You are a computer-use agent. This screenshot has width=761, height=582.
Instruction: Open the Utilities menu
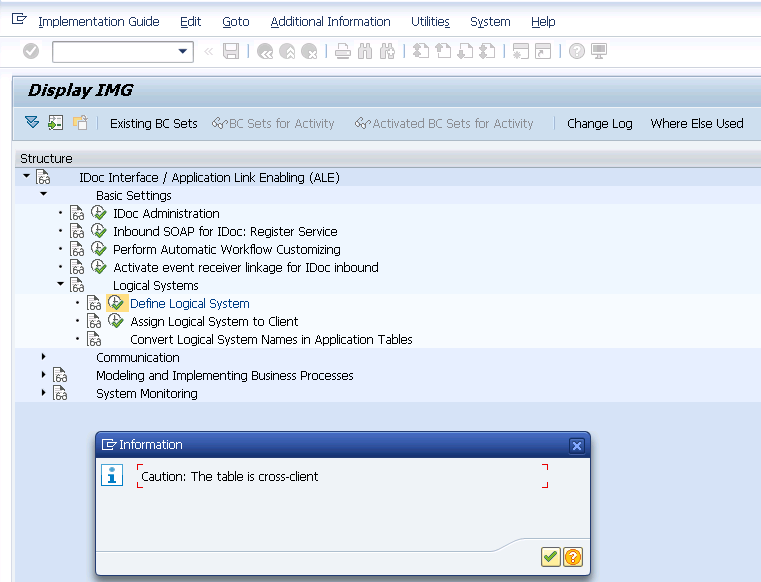[x=430, y=22]
